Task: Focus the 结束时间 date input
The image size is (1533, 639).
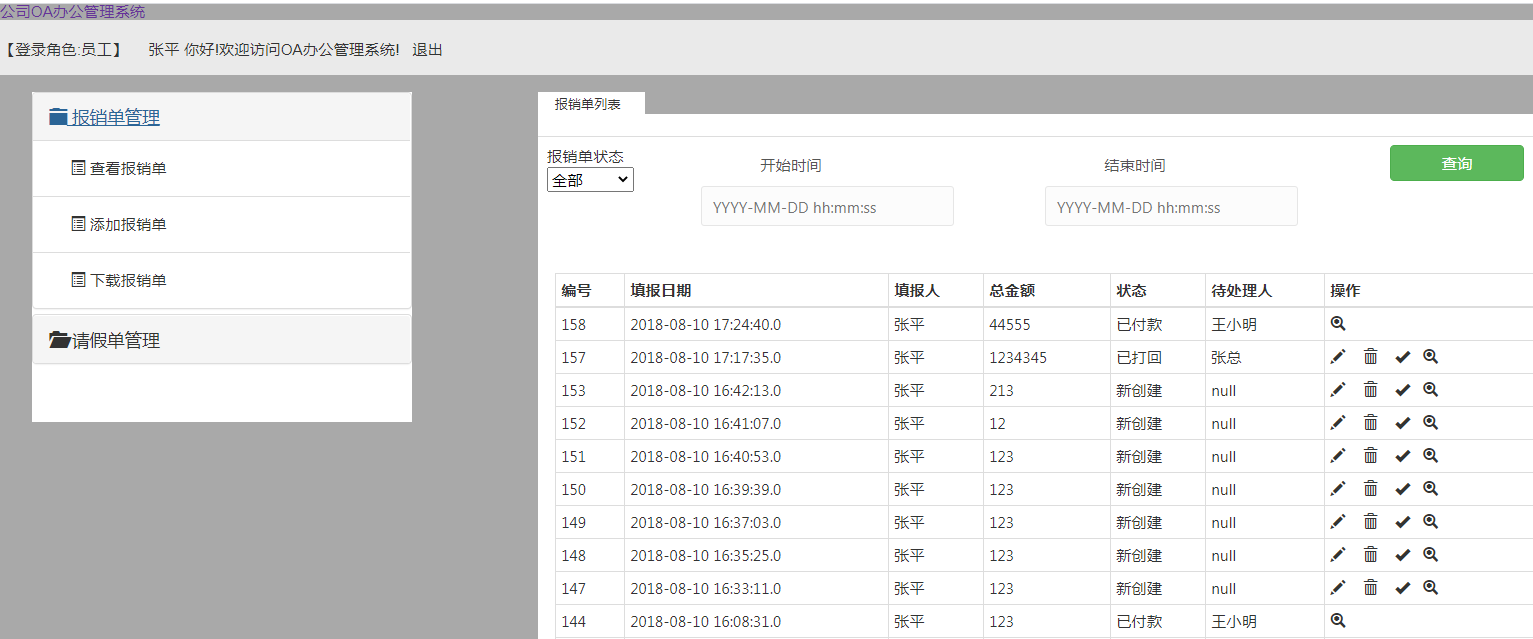Action: (1171, 206)
